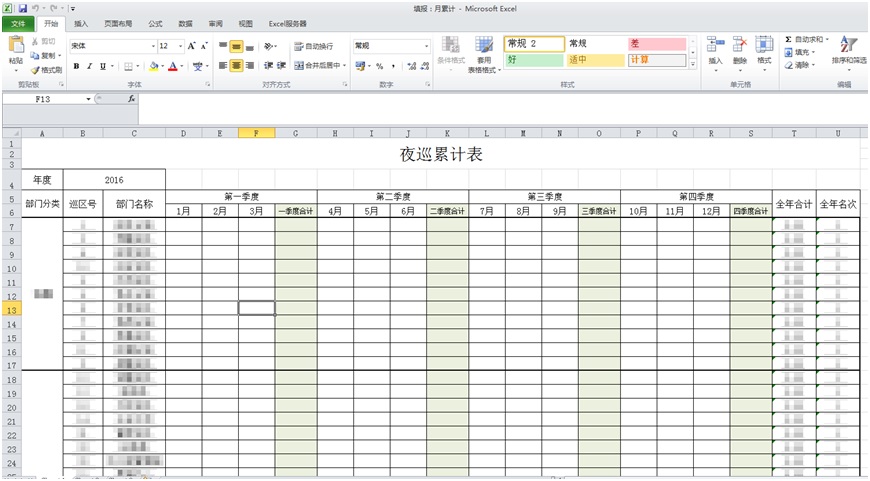Click the green 文件 (File) button

tap(18, 23)
